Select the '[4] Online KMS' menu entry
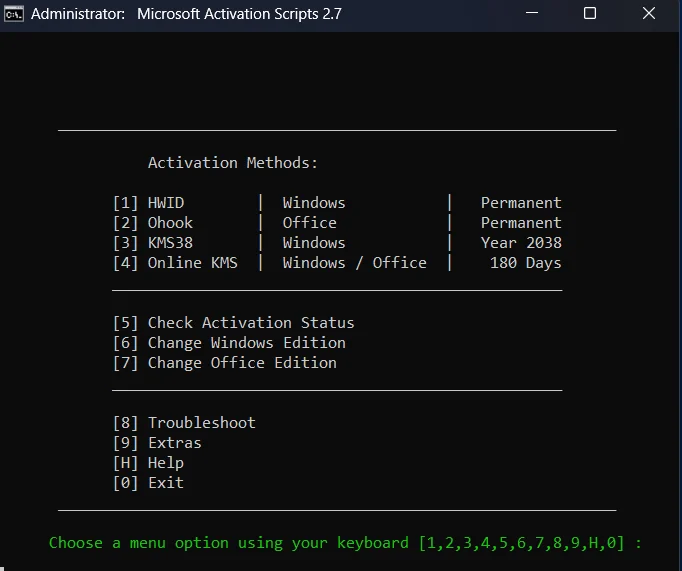 (x=175, y=263)
